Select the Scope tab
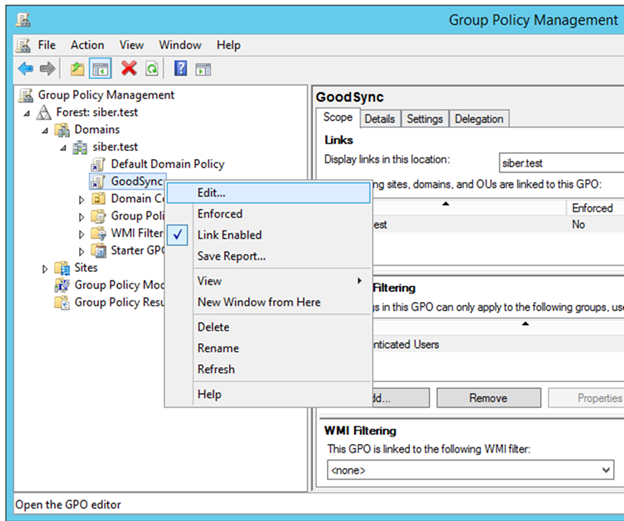This screenshot has width=624, height=521. pyautogui.click(x=338, y=117)
